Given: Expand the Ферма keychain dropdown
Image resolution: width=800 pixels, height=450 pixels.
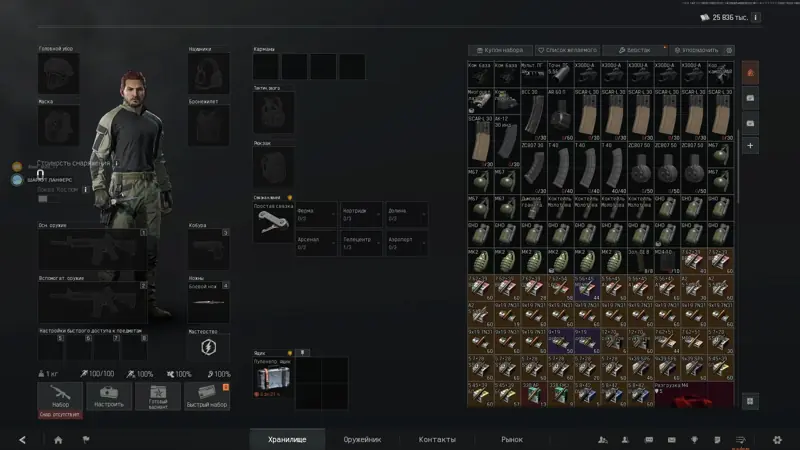Looking at the screenshot, I should tap(316, 214).
